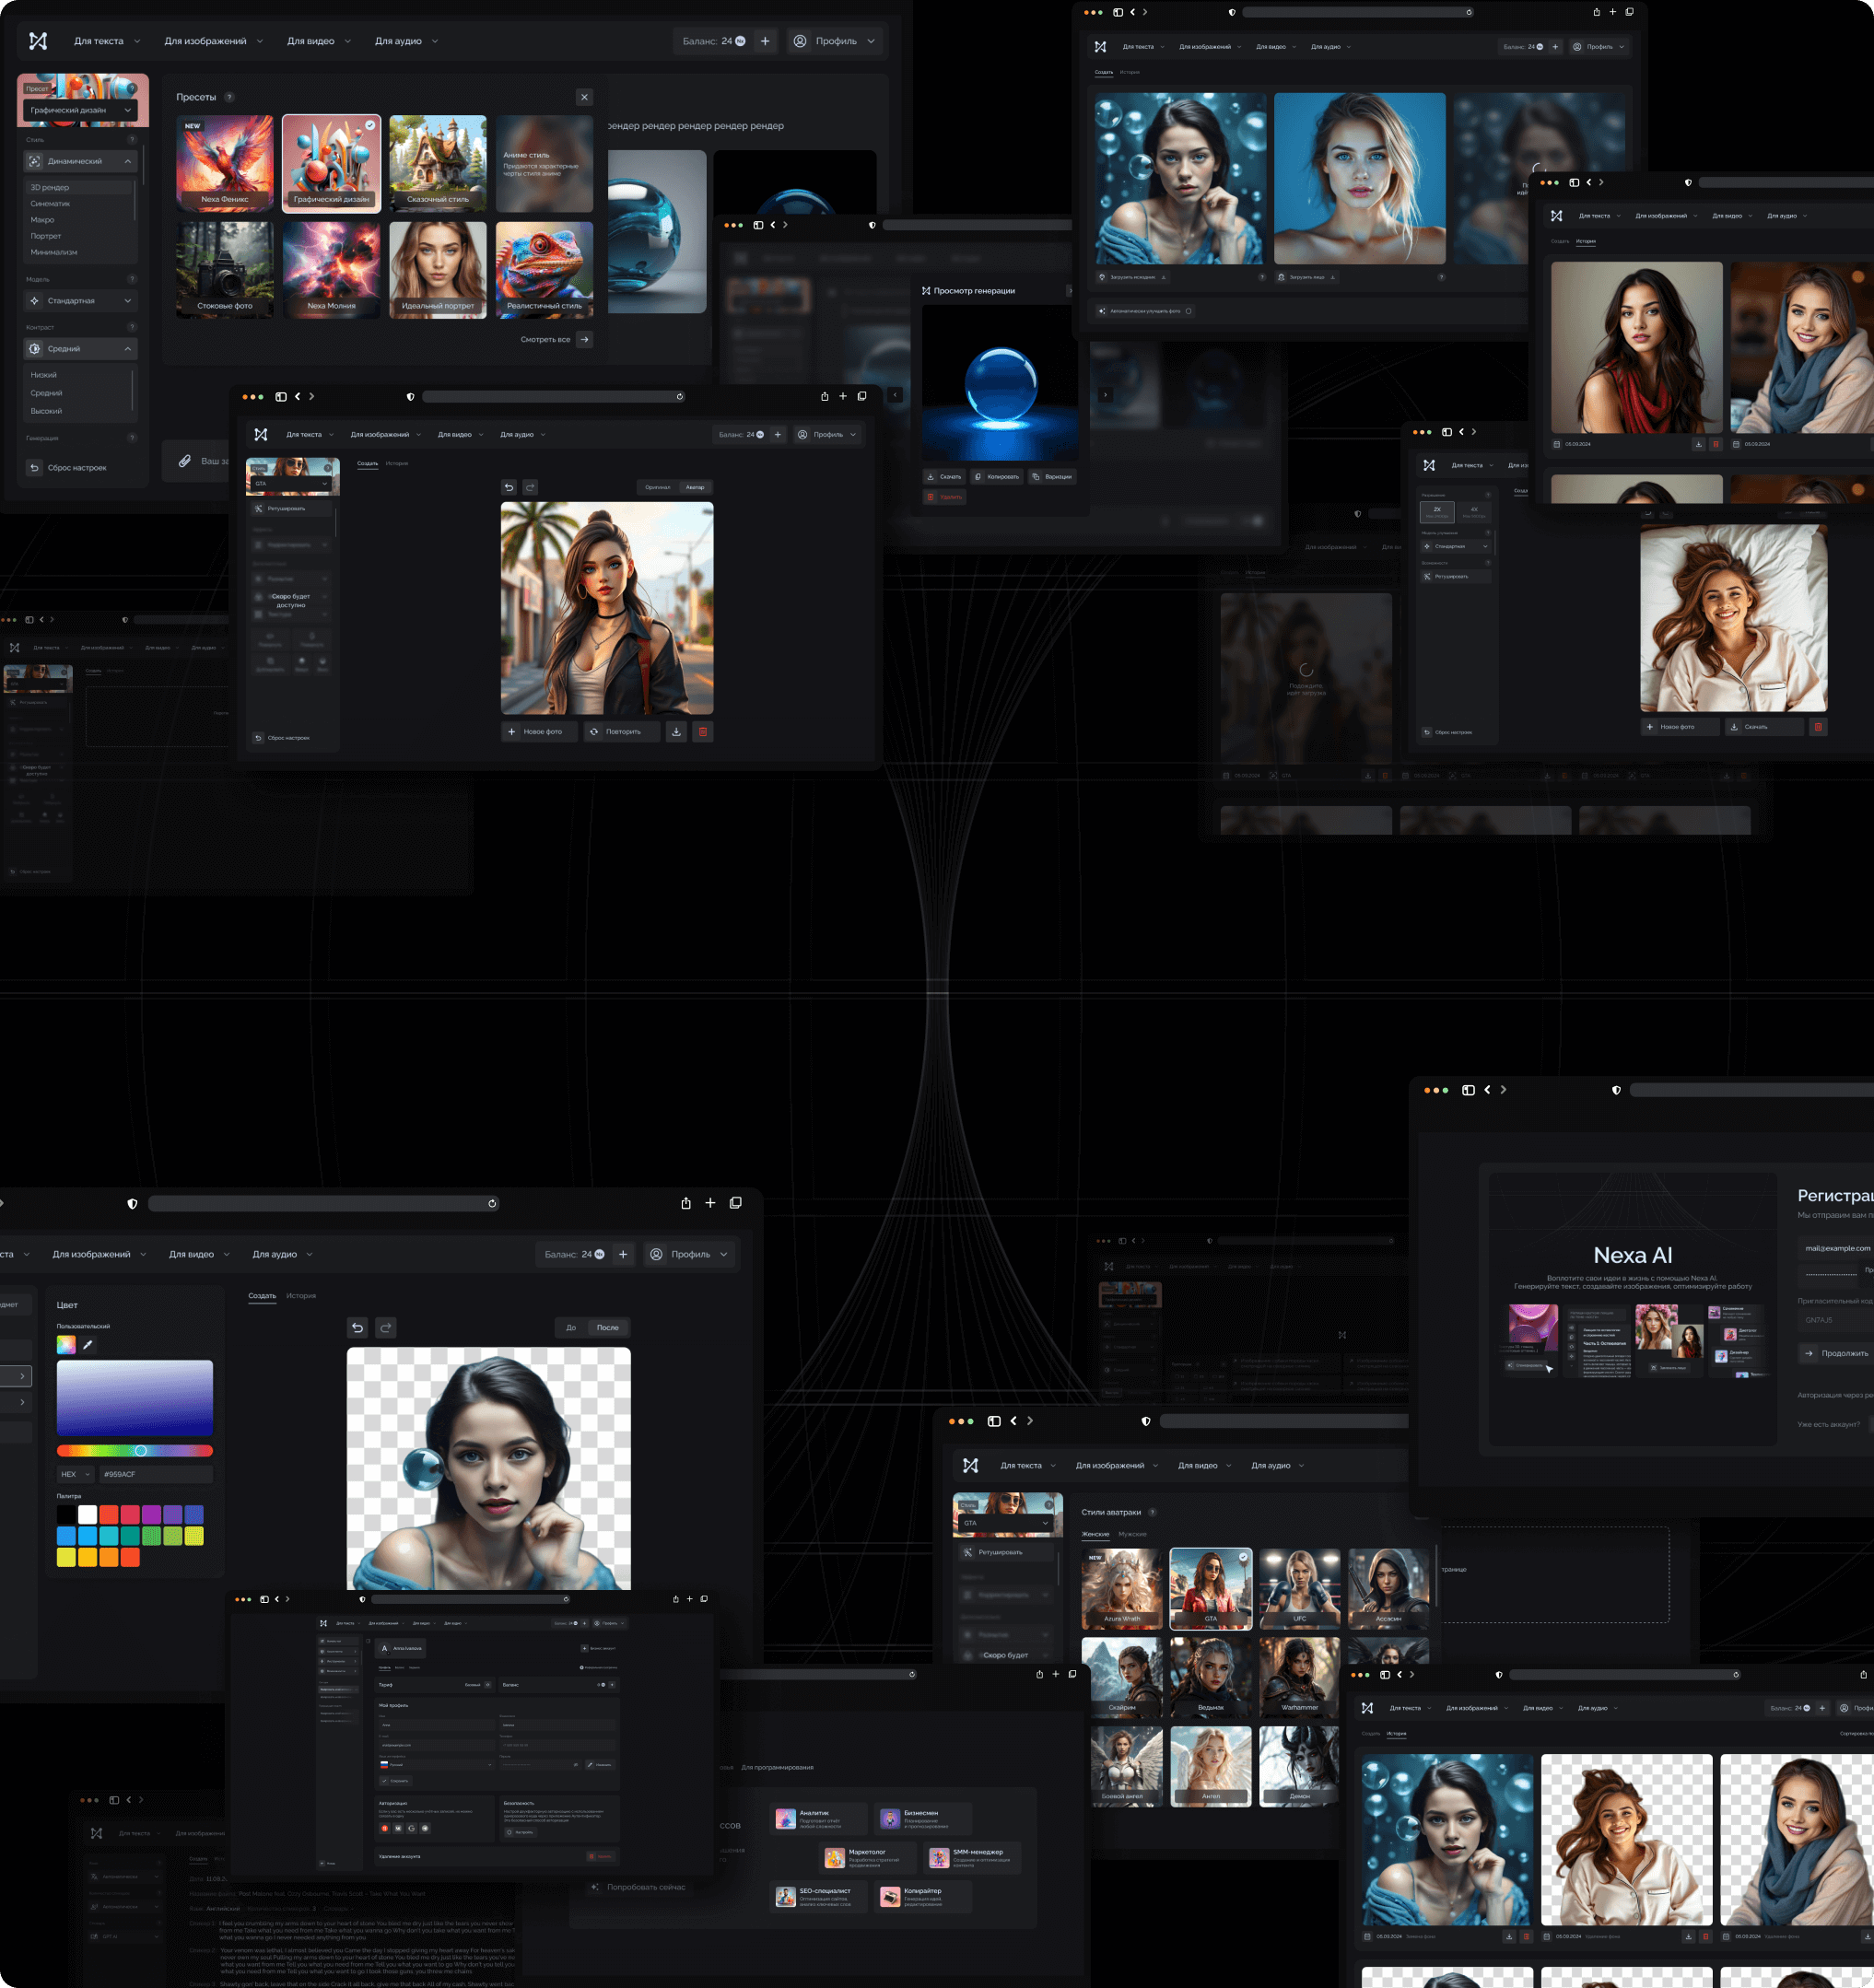This screenshot has height=1988, width=1874.
Task: Open the HEX color format dropdown
Action: pos(75,1473)
